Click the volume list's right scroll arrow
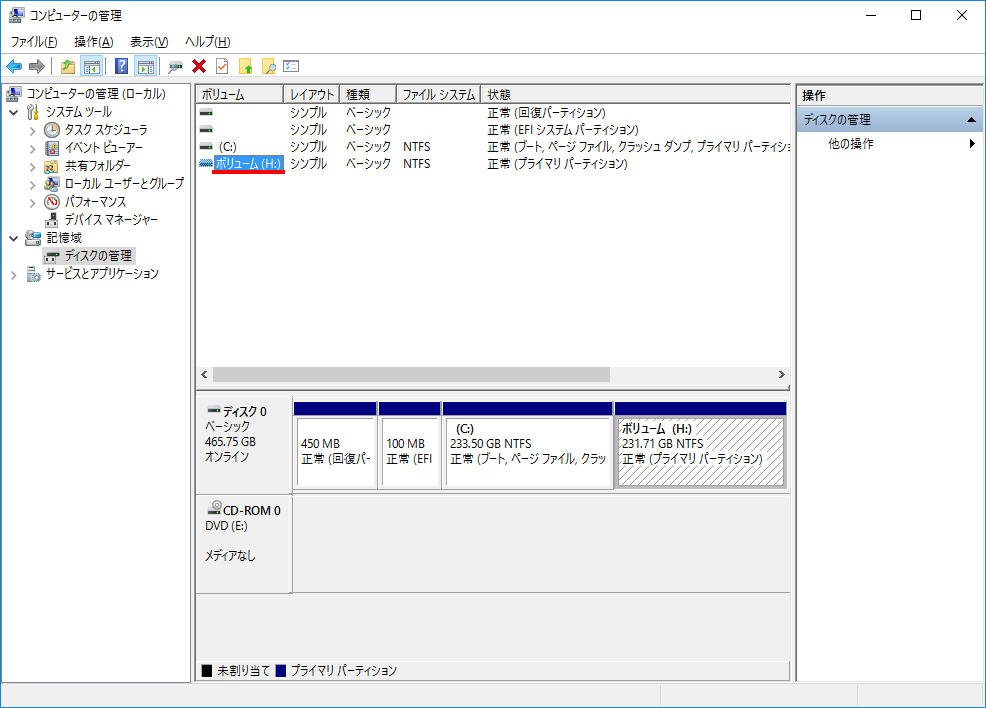This screenshot has width=986, height=708. pyautogui.click(x=782, y=375)
